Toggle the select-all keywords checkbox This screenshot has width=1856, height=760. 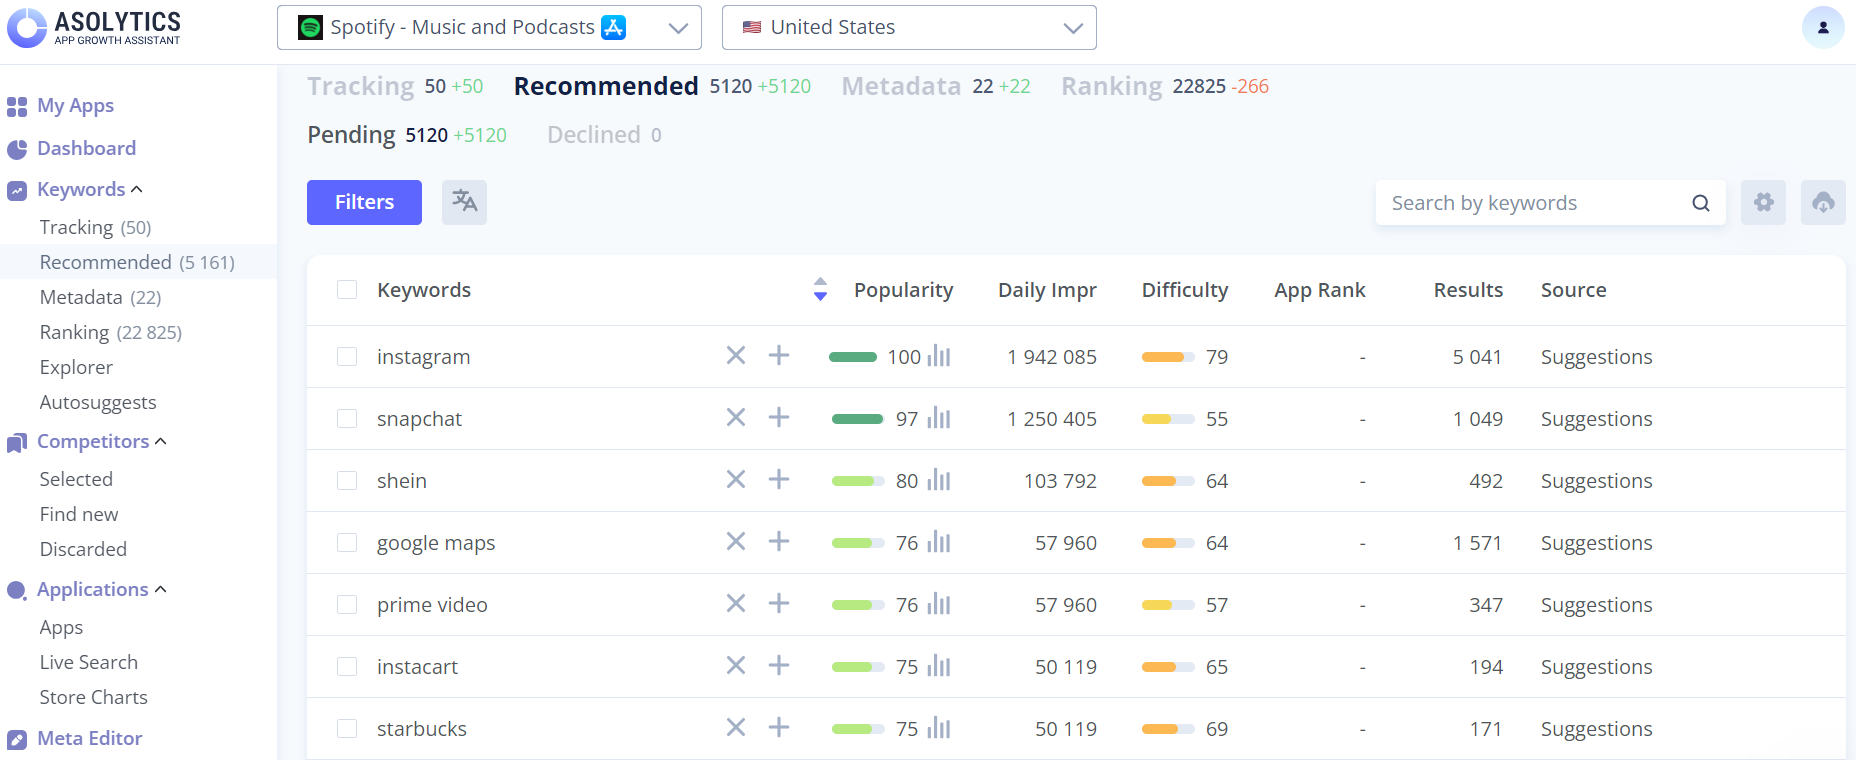coord(347,290)
